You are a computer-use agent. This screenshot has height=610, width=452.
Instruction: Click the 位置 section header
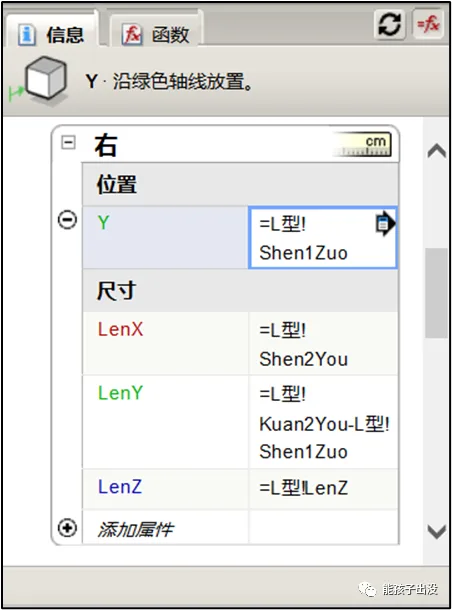pyautogui.click(x=240, y=184)
